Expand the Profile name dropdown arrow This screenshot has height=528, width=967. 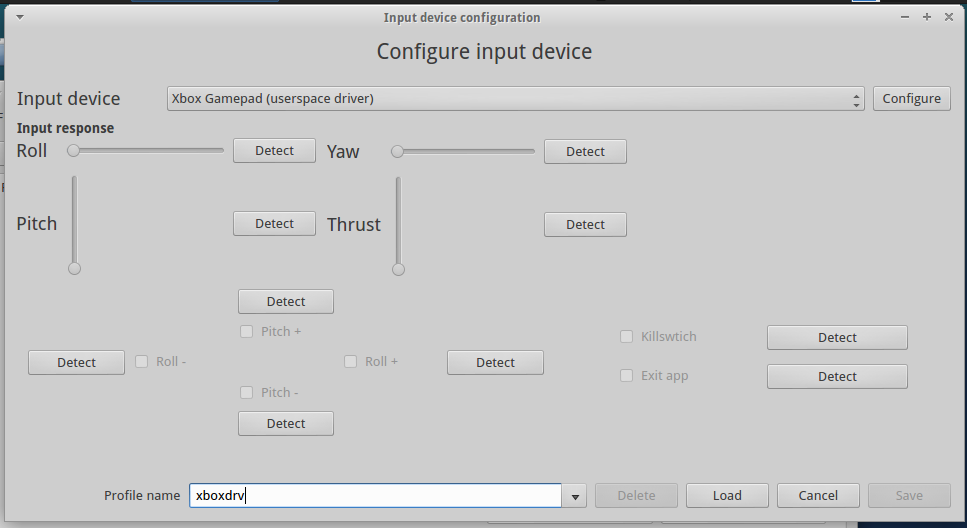coord(574,496)
